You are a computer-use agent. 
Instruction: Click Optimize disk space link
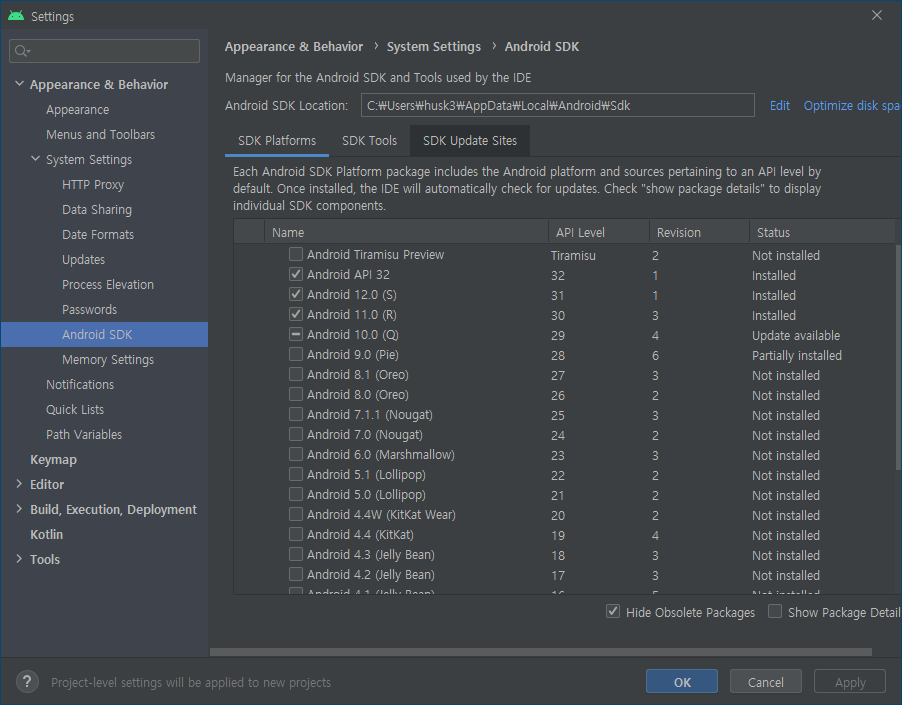coord(853,106)
